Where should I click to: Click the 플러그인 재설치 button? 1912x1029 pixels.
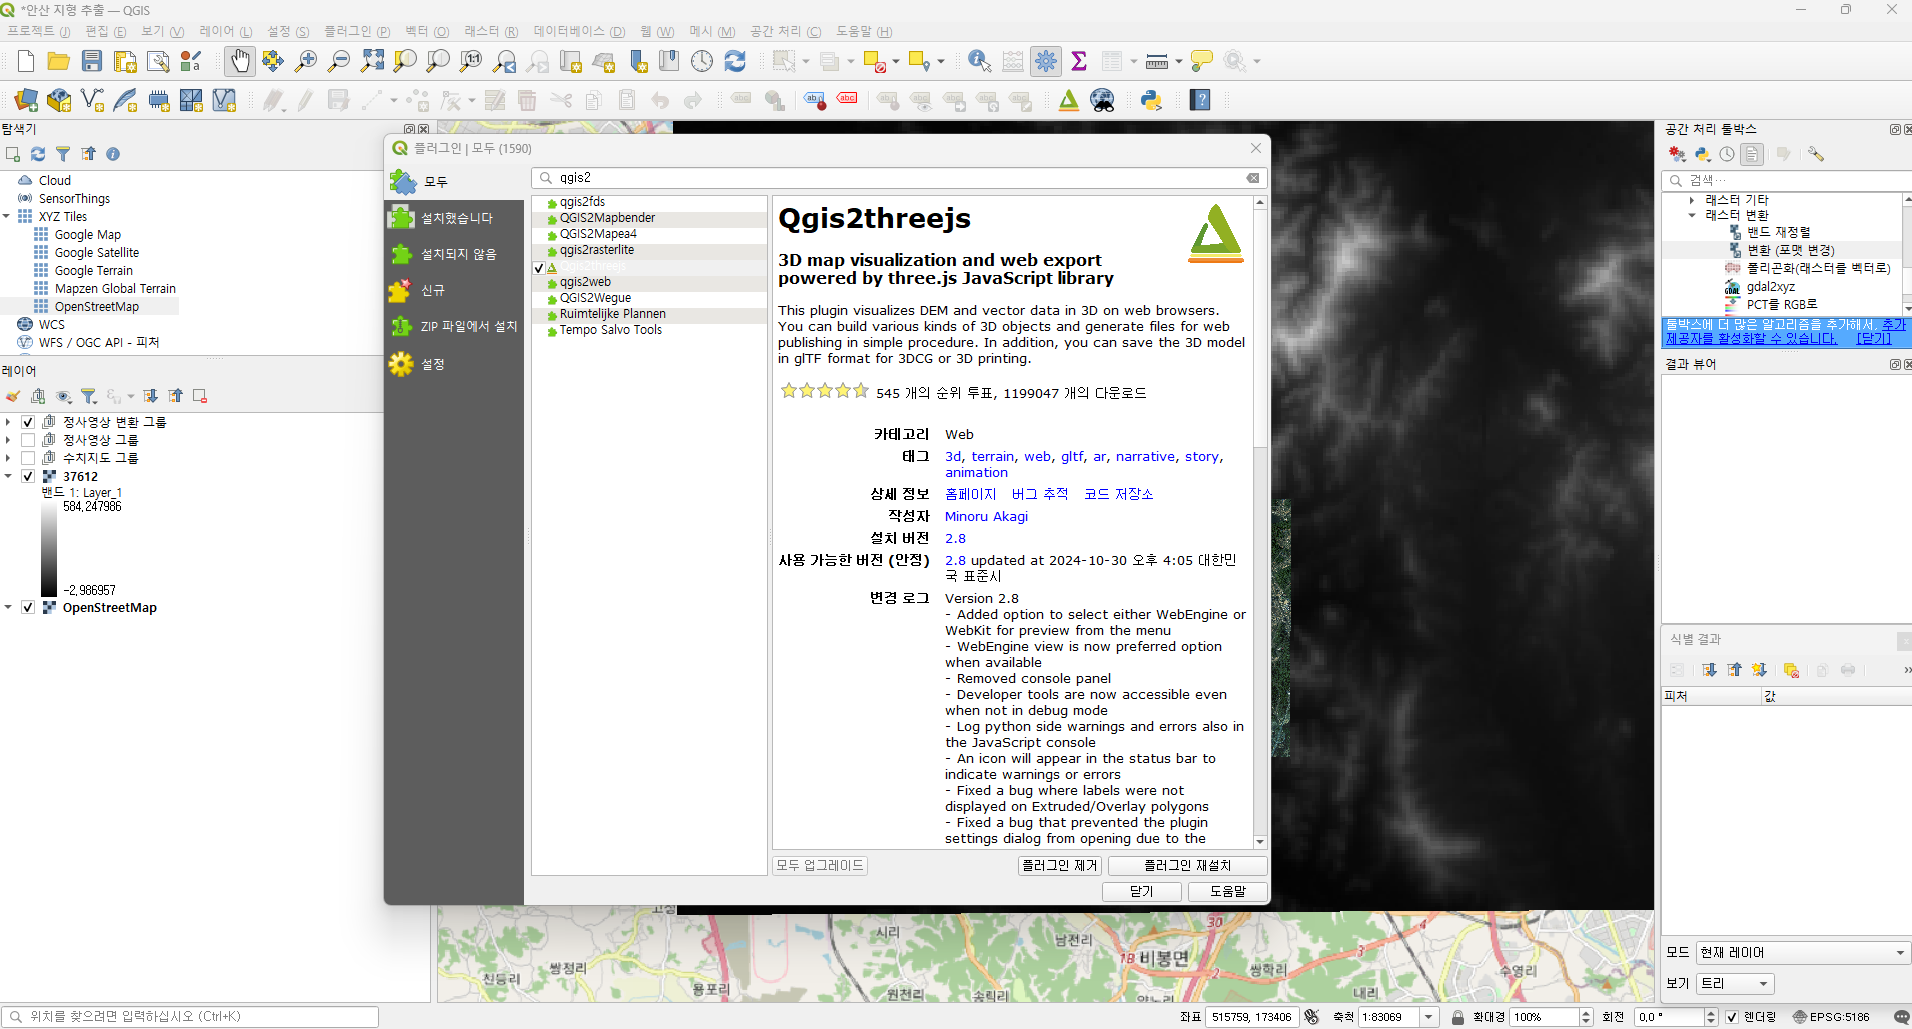pos(1187,866)
